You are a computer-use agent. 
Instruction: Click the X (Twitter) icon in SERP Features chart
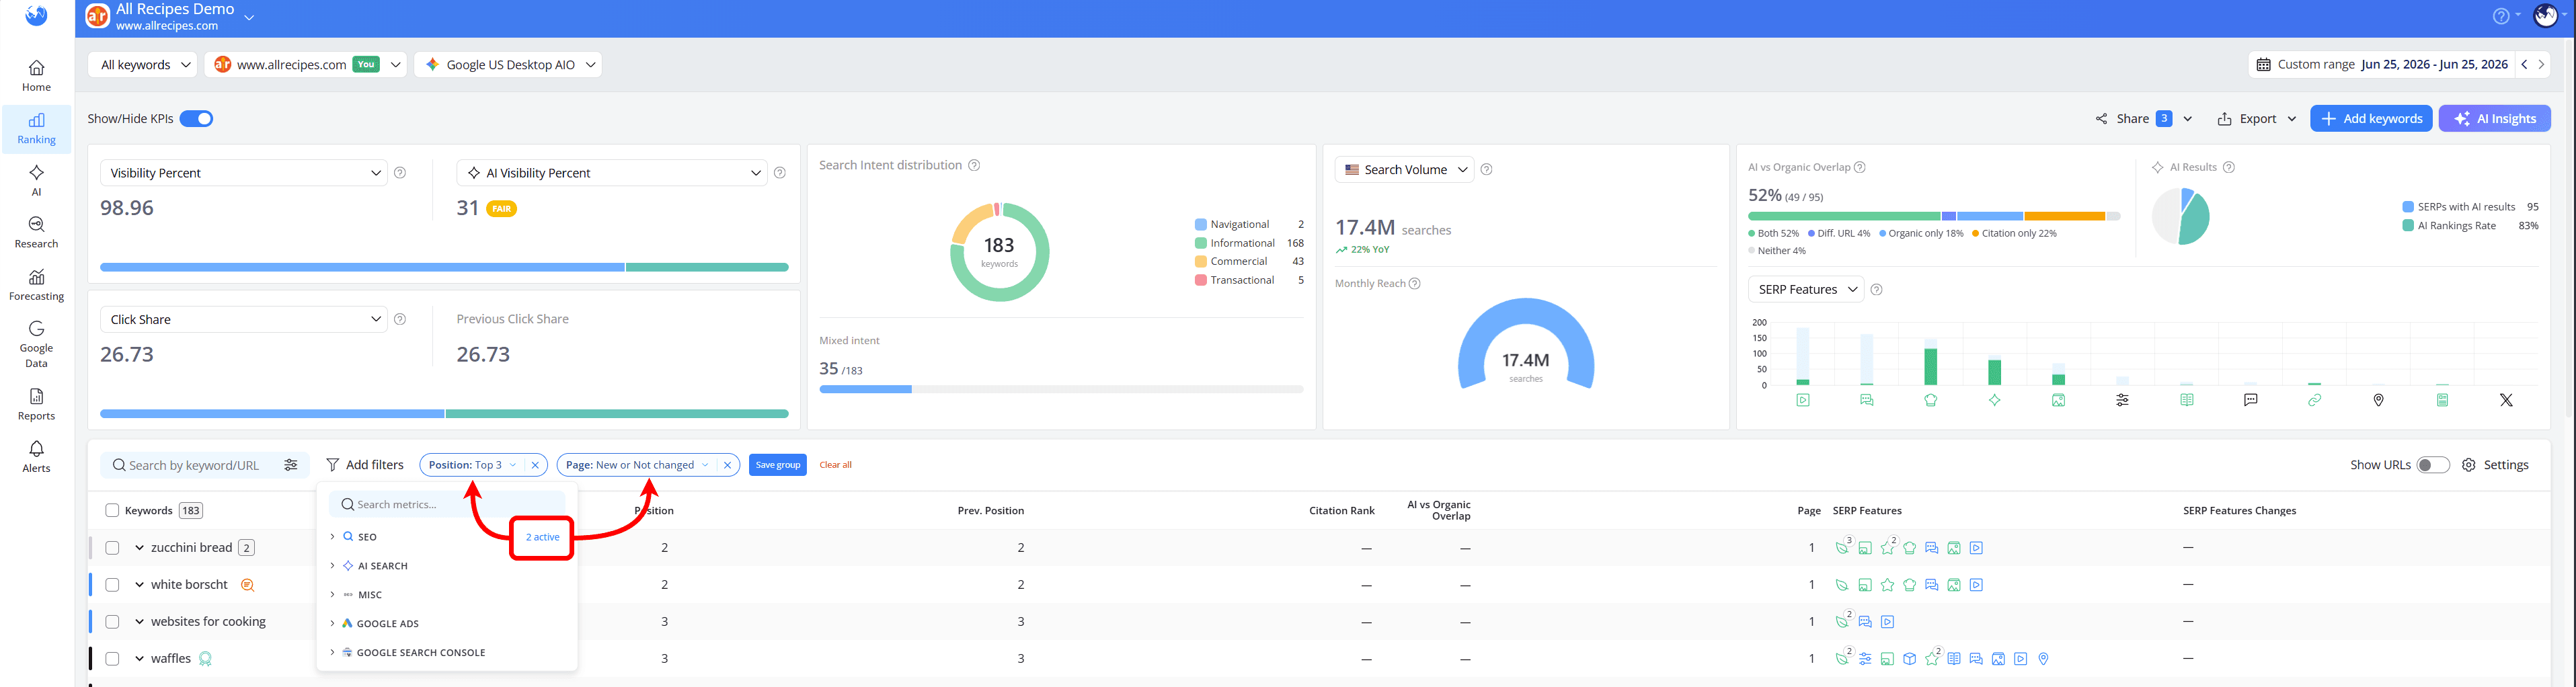click(x=2506, y=400)
